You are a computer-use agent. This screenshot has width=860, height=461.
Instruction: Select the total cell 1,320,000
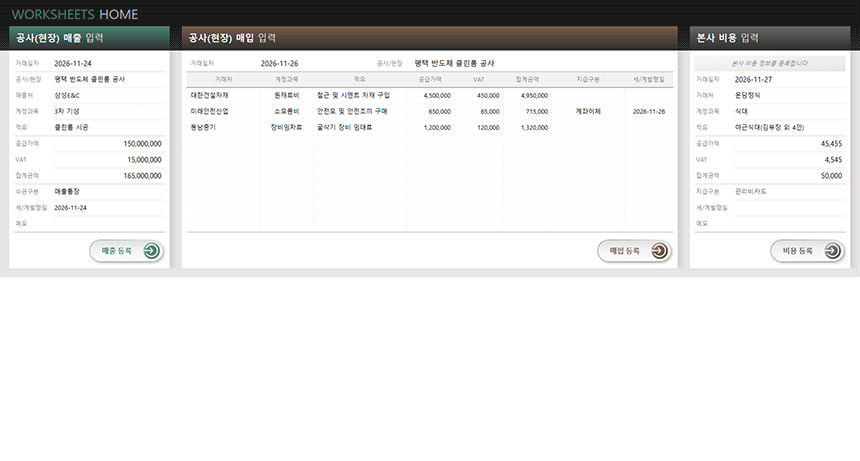click(x=527, y=127)
